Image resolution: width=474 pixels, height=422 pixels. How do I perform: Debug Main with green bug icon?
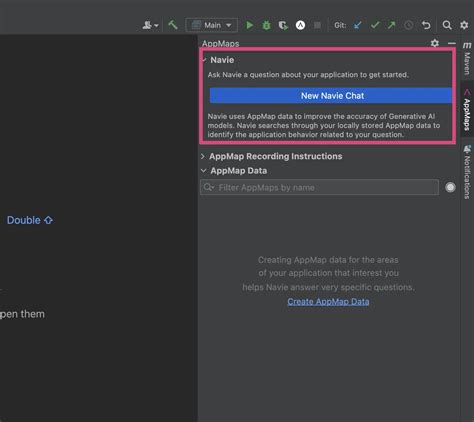[x=266, y=25]
